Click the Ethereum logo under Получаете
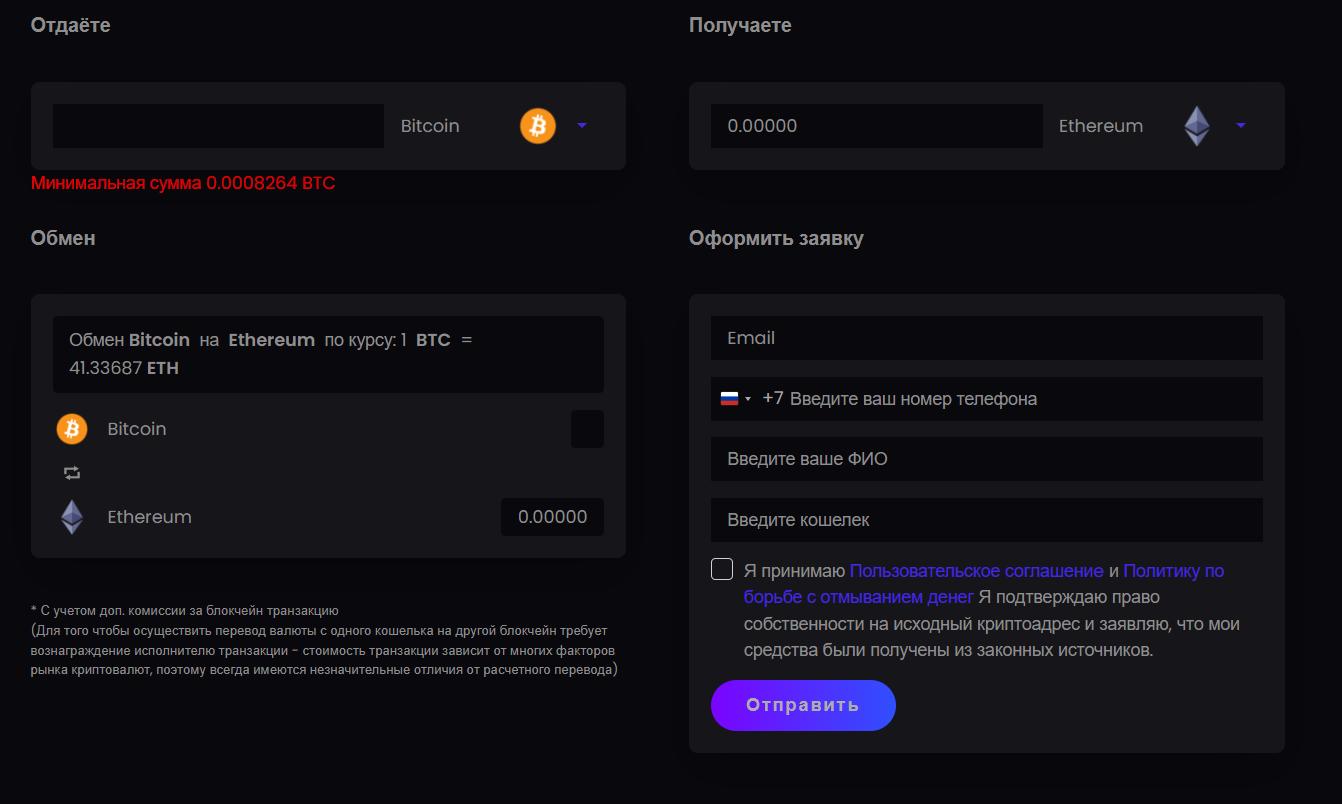 click(1196, 126)
